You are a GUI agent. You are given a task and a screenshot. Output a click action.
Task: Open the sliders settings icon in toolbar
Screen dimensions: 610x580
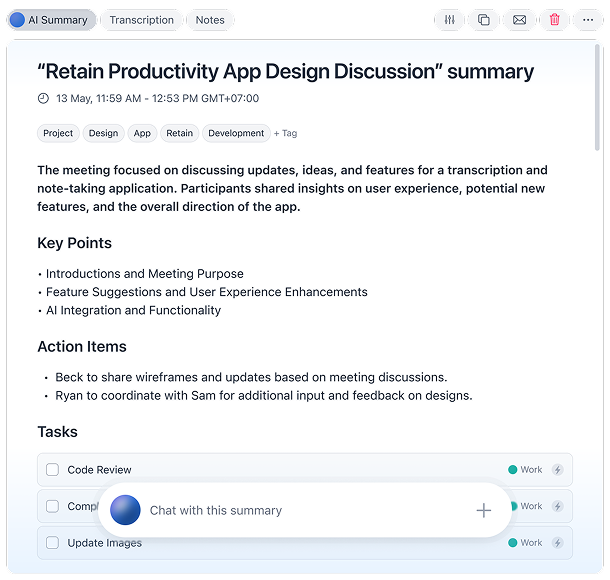[450, 20]
